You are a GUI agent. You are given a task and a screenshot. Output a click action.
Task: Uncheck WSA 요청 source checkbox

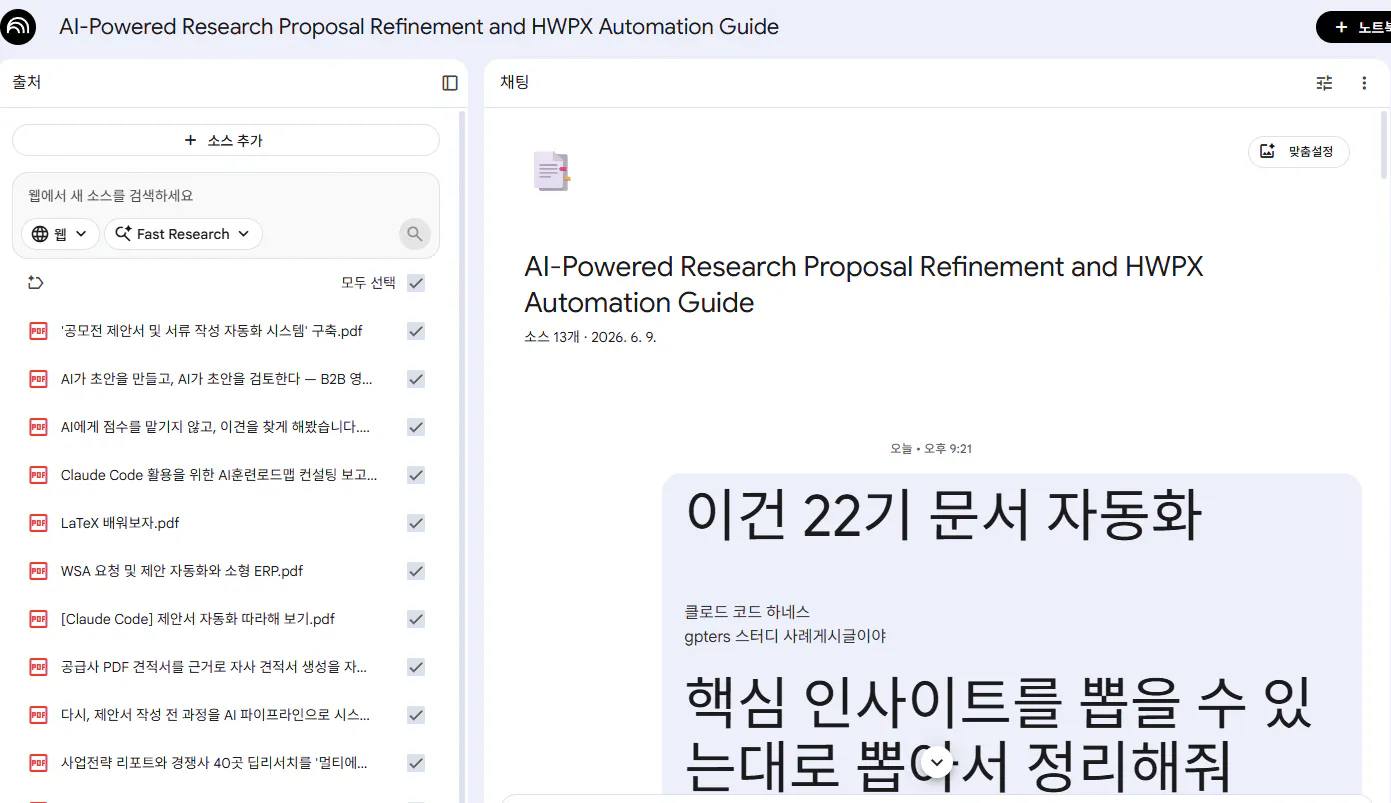pyautogui.click(x=416, y=571)
